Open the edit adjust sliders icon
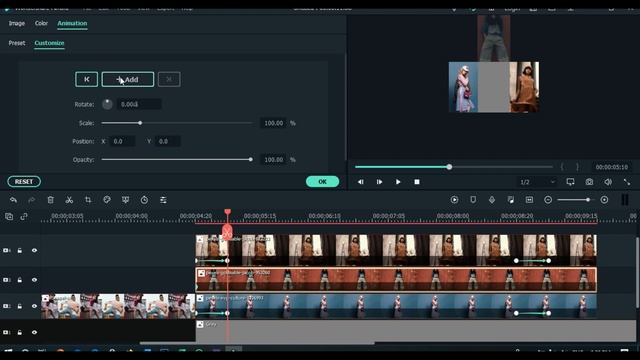 tap(163, 200)
